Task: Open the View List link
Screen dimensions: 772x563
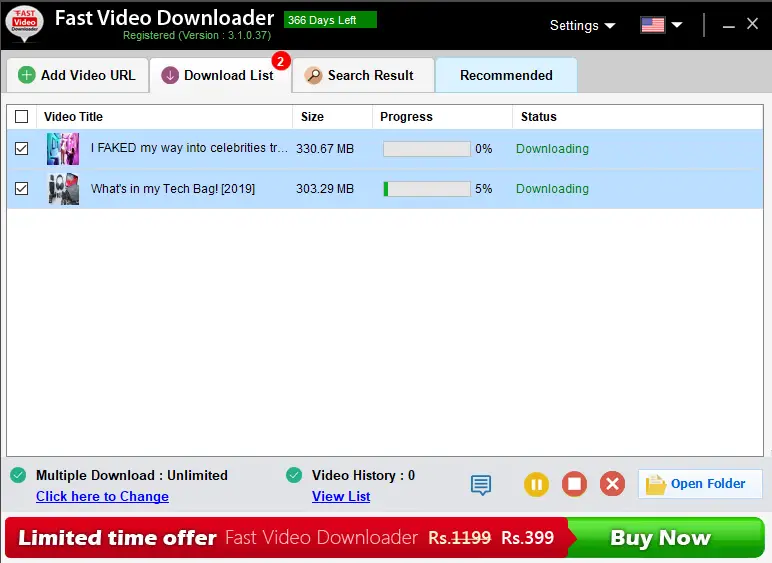Action: pos(341,497)
